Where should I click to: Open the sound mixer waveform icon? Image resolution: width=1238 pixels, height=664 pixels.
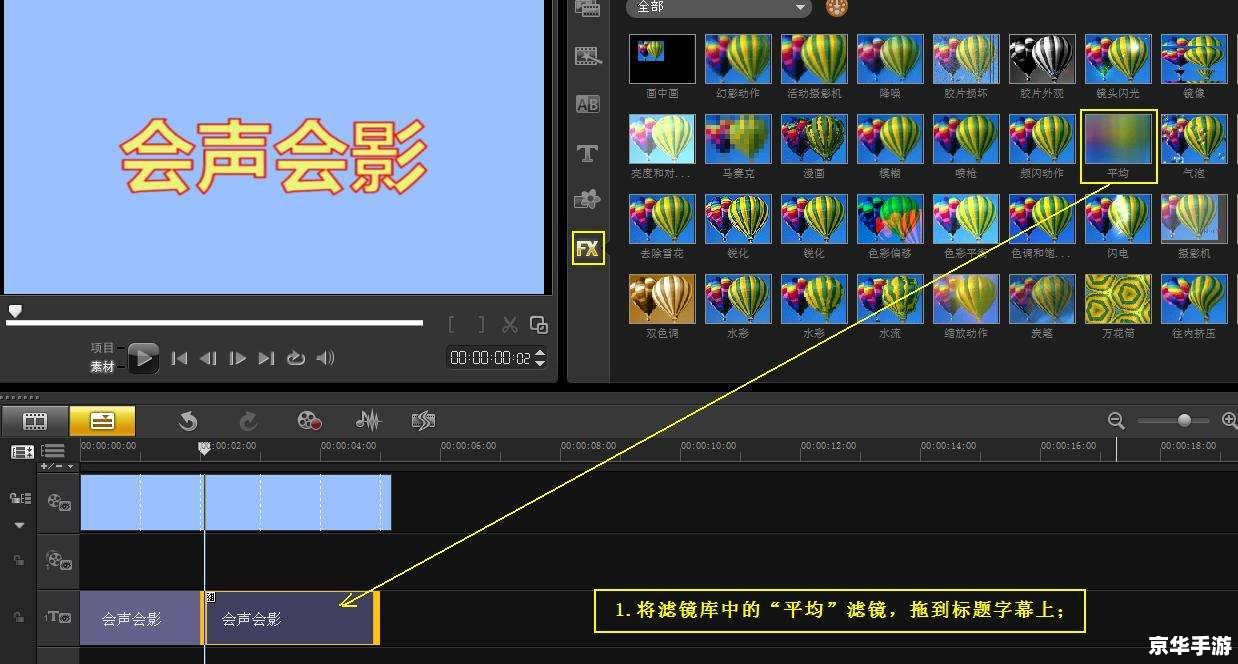click(x=369, y=421)
